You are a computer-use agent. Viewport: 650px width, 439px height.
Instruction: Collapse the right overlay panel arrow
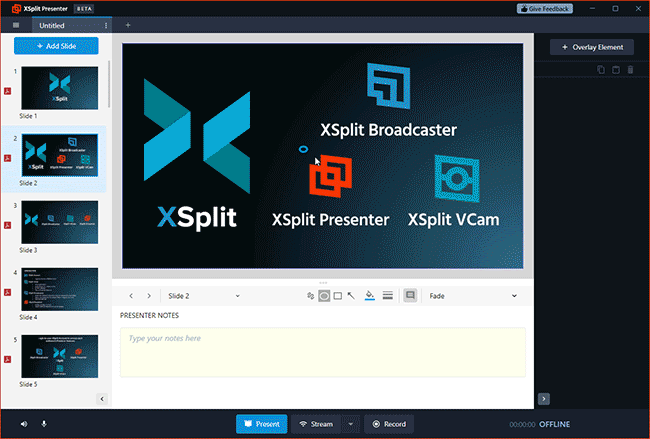[x=544, y=399]
